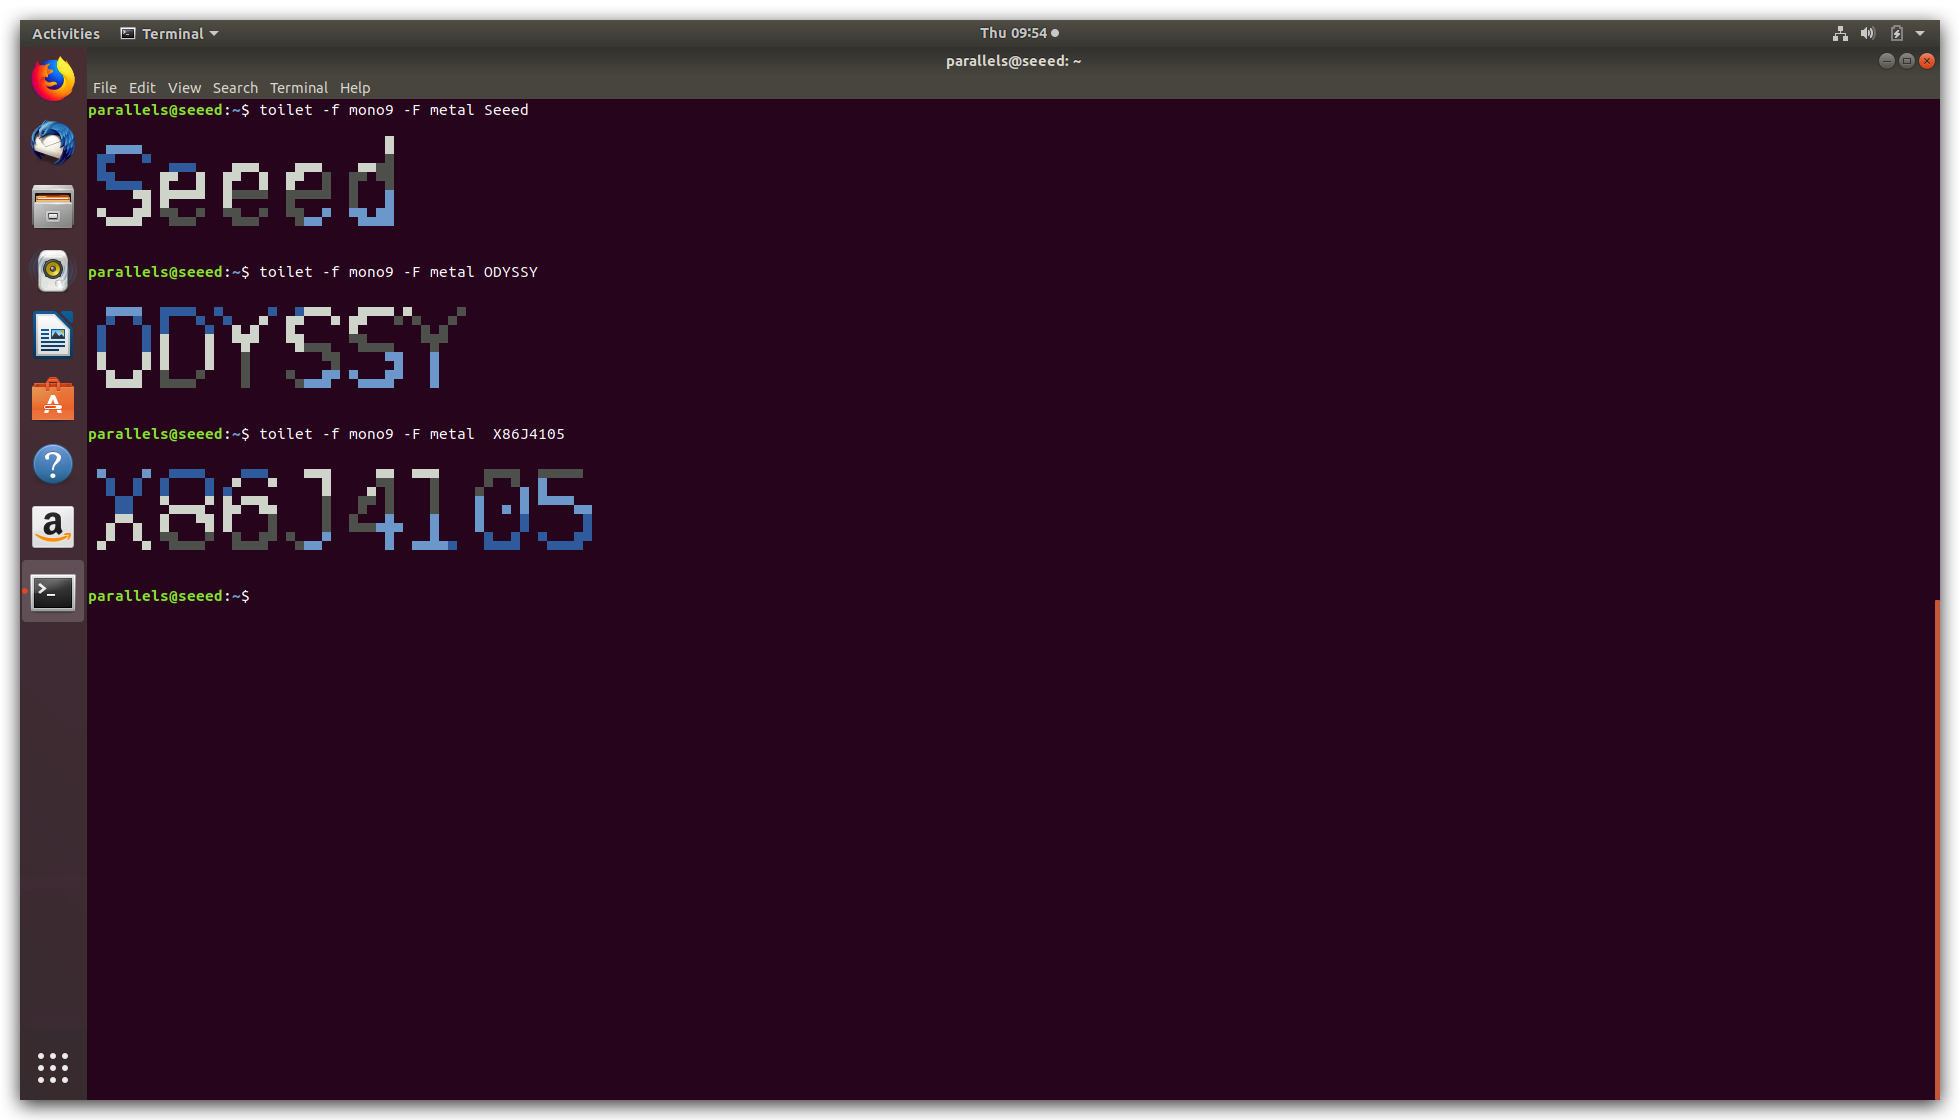The width and height of the screenshot is (1960, 1120).
Task: Open the Search menu
Action: coord(235,88)
